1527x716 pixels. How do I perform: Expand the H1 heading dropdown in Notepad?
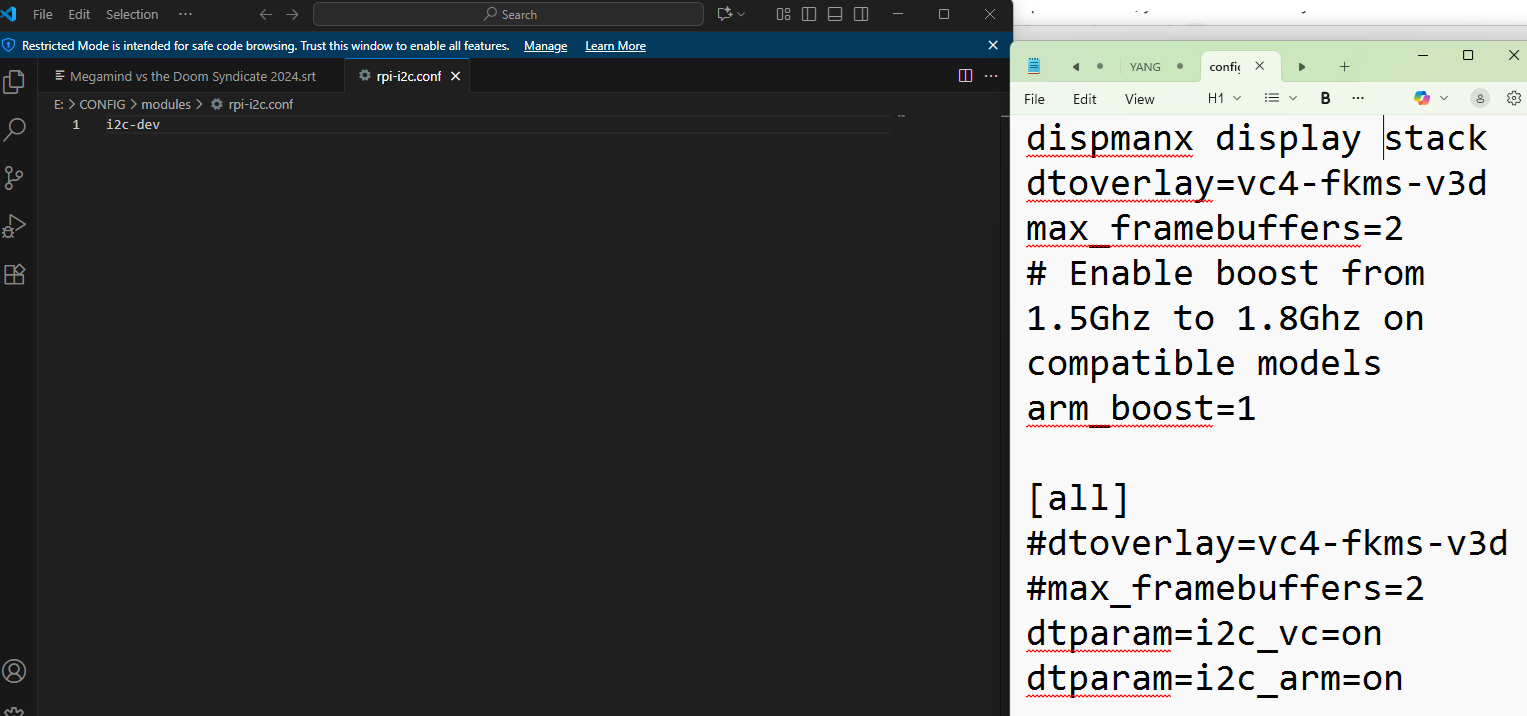click(x=1224, y=98)
